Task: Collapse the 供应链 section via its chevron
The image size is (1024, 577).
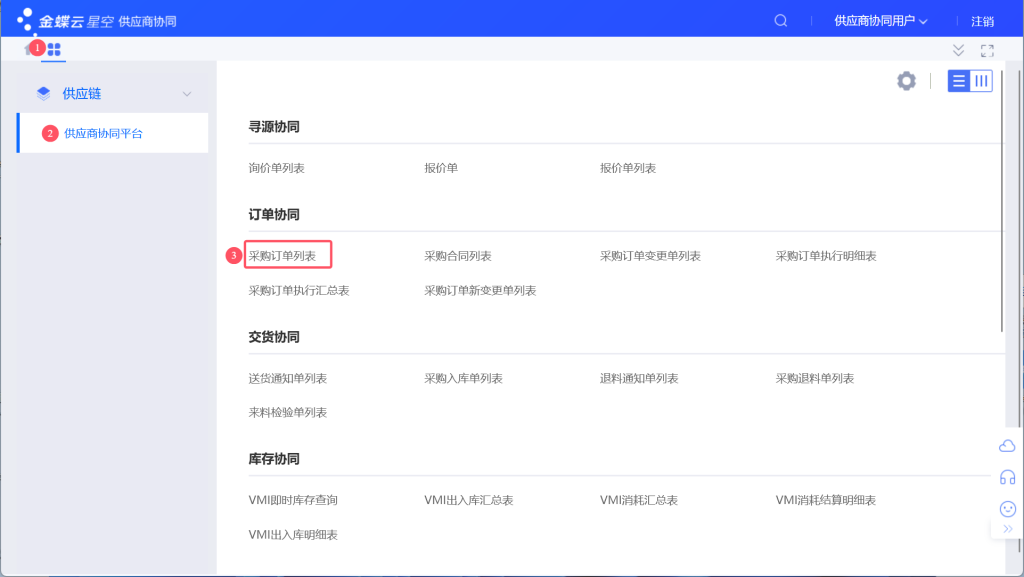Action: click(188, 92)
